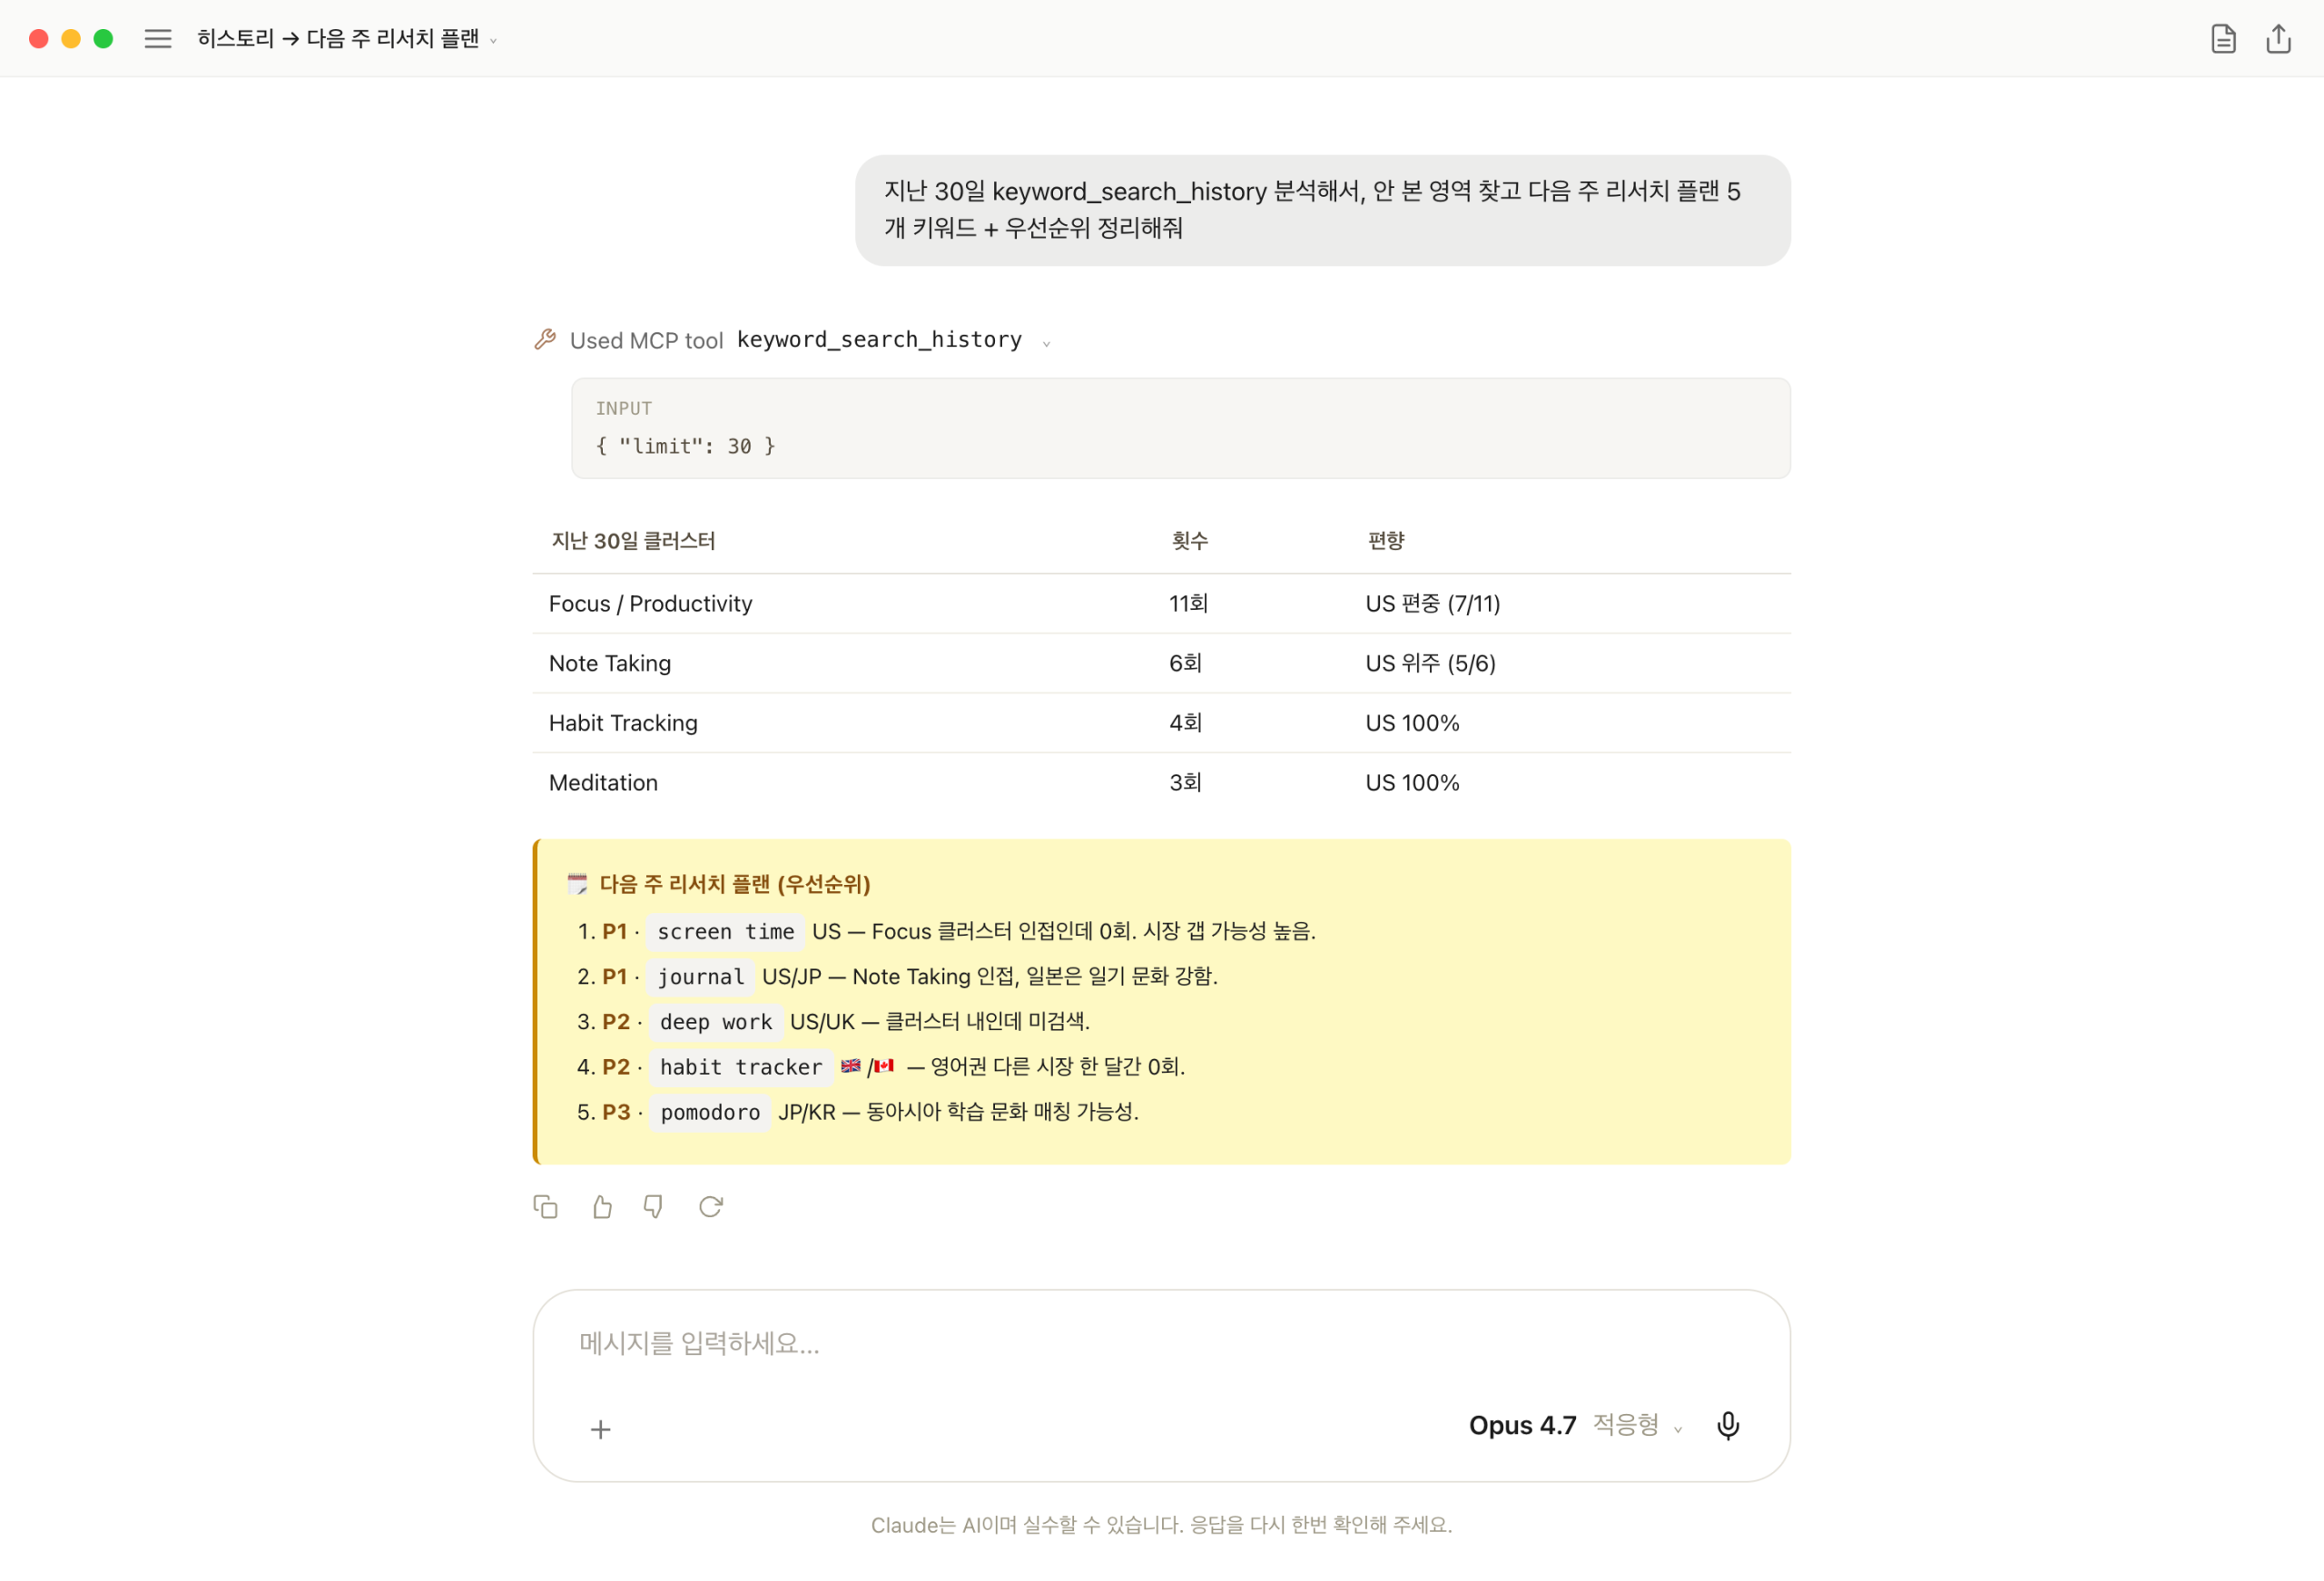2324x1581 pixels.
Task: Click the 'US 편중 (7/11)' cell
Action: (1432, 604)
